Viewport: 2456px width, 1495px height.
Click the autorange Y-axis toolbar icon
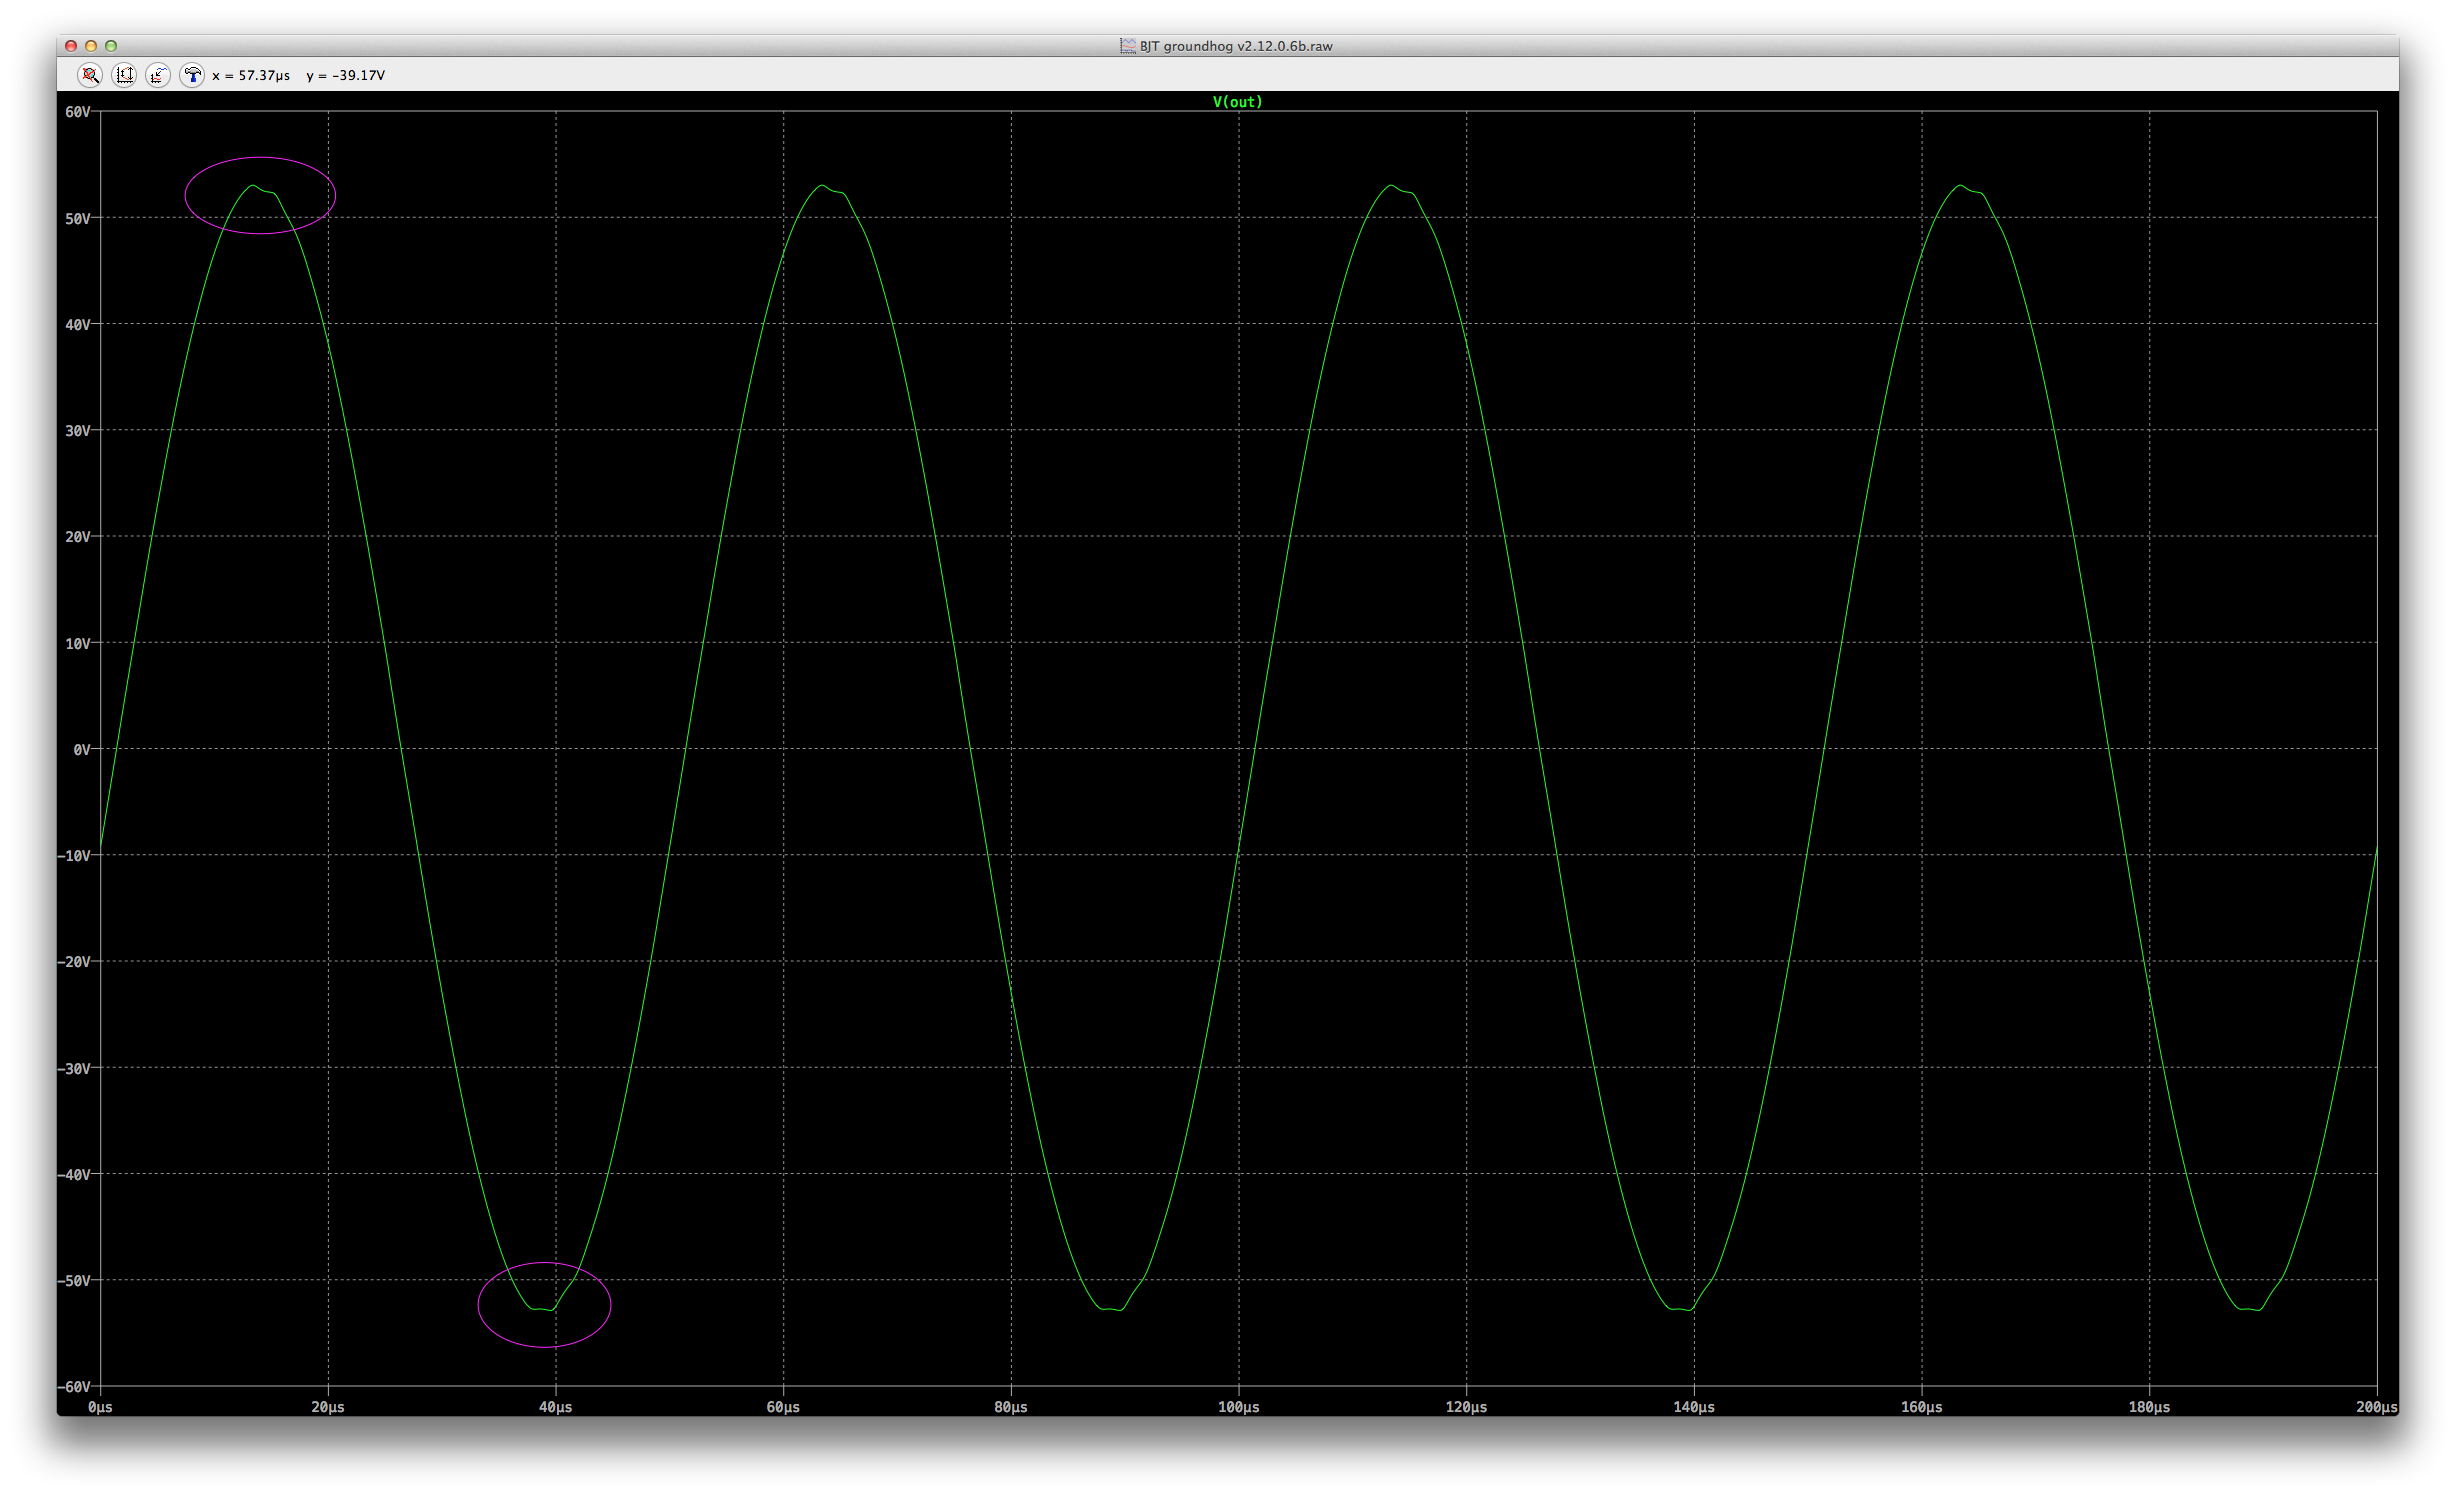124,75
